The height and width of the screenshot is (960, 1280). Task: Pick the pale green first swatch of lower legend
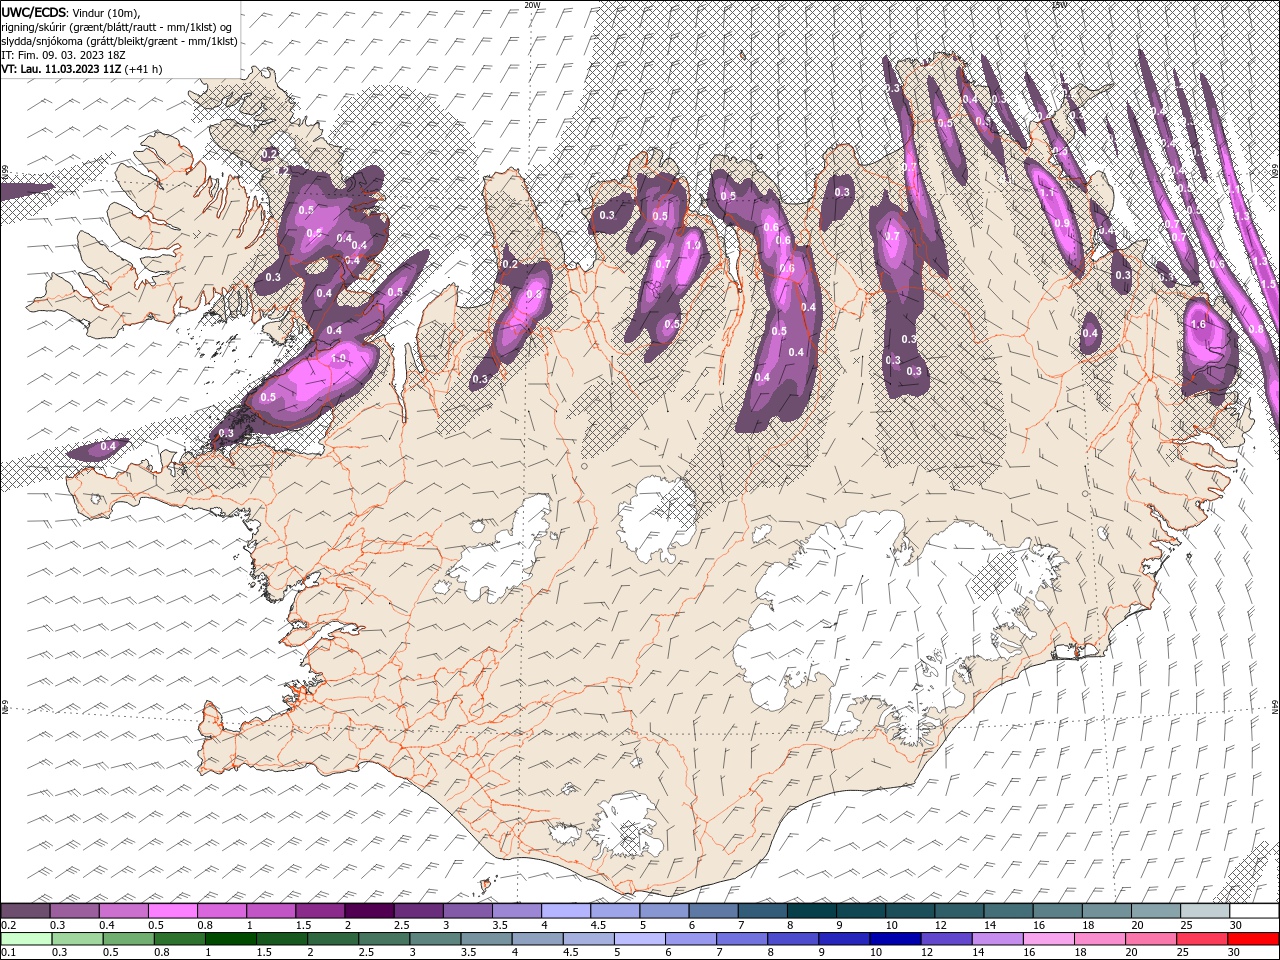[x=26, y=939]
